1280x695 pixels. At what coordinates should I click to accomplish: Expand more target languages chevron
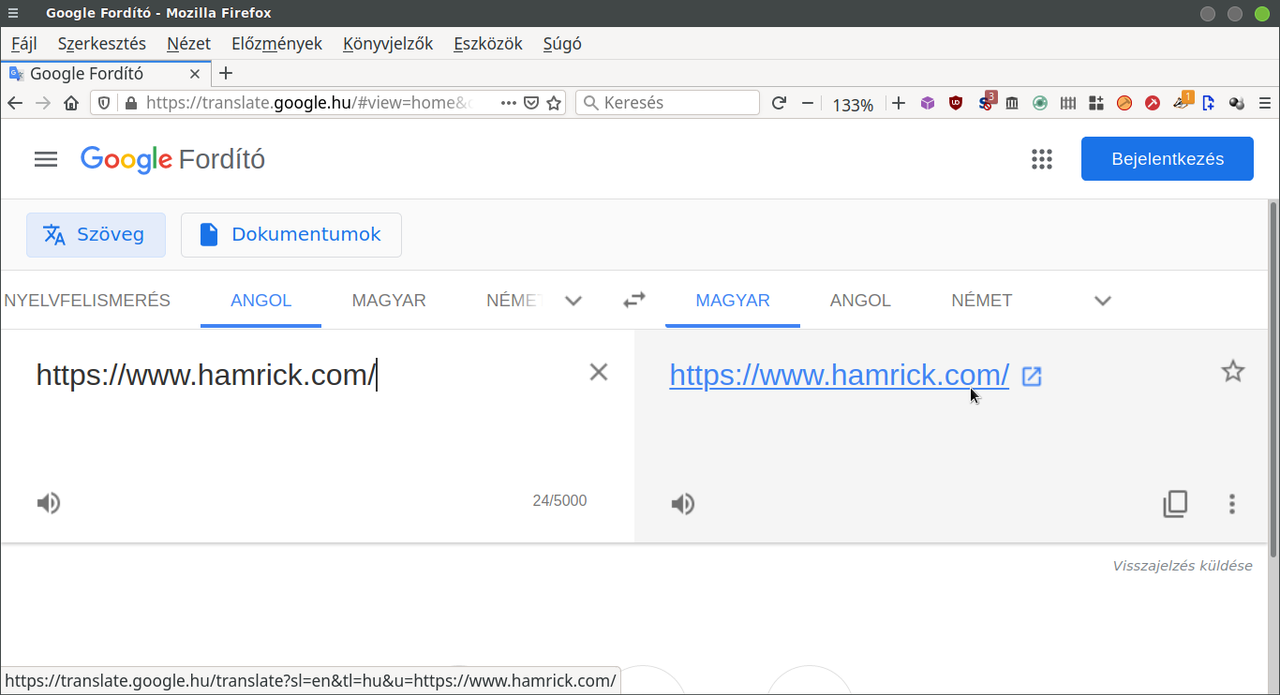[x=1103, y=300]
